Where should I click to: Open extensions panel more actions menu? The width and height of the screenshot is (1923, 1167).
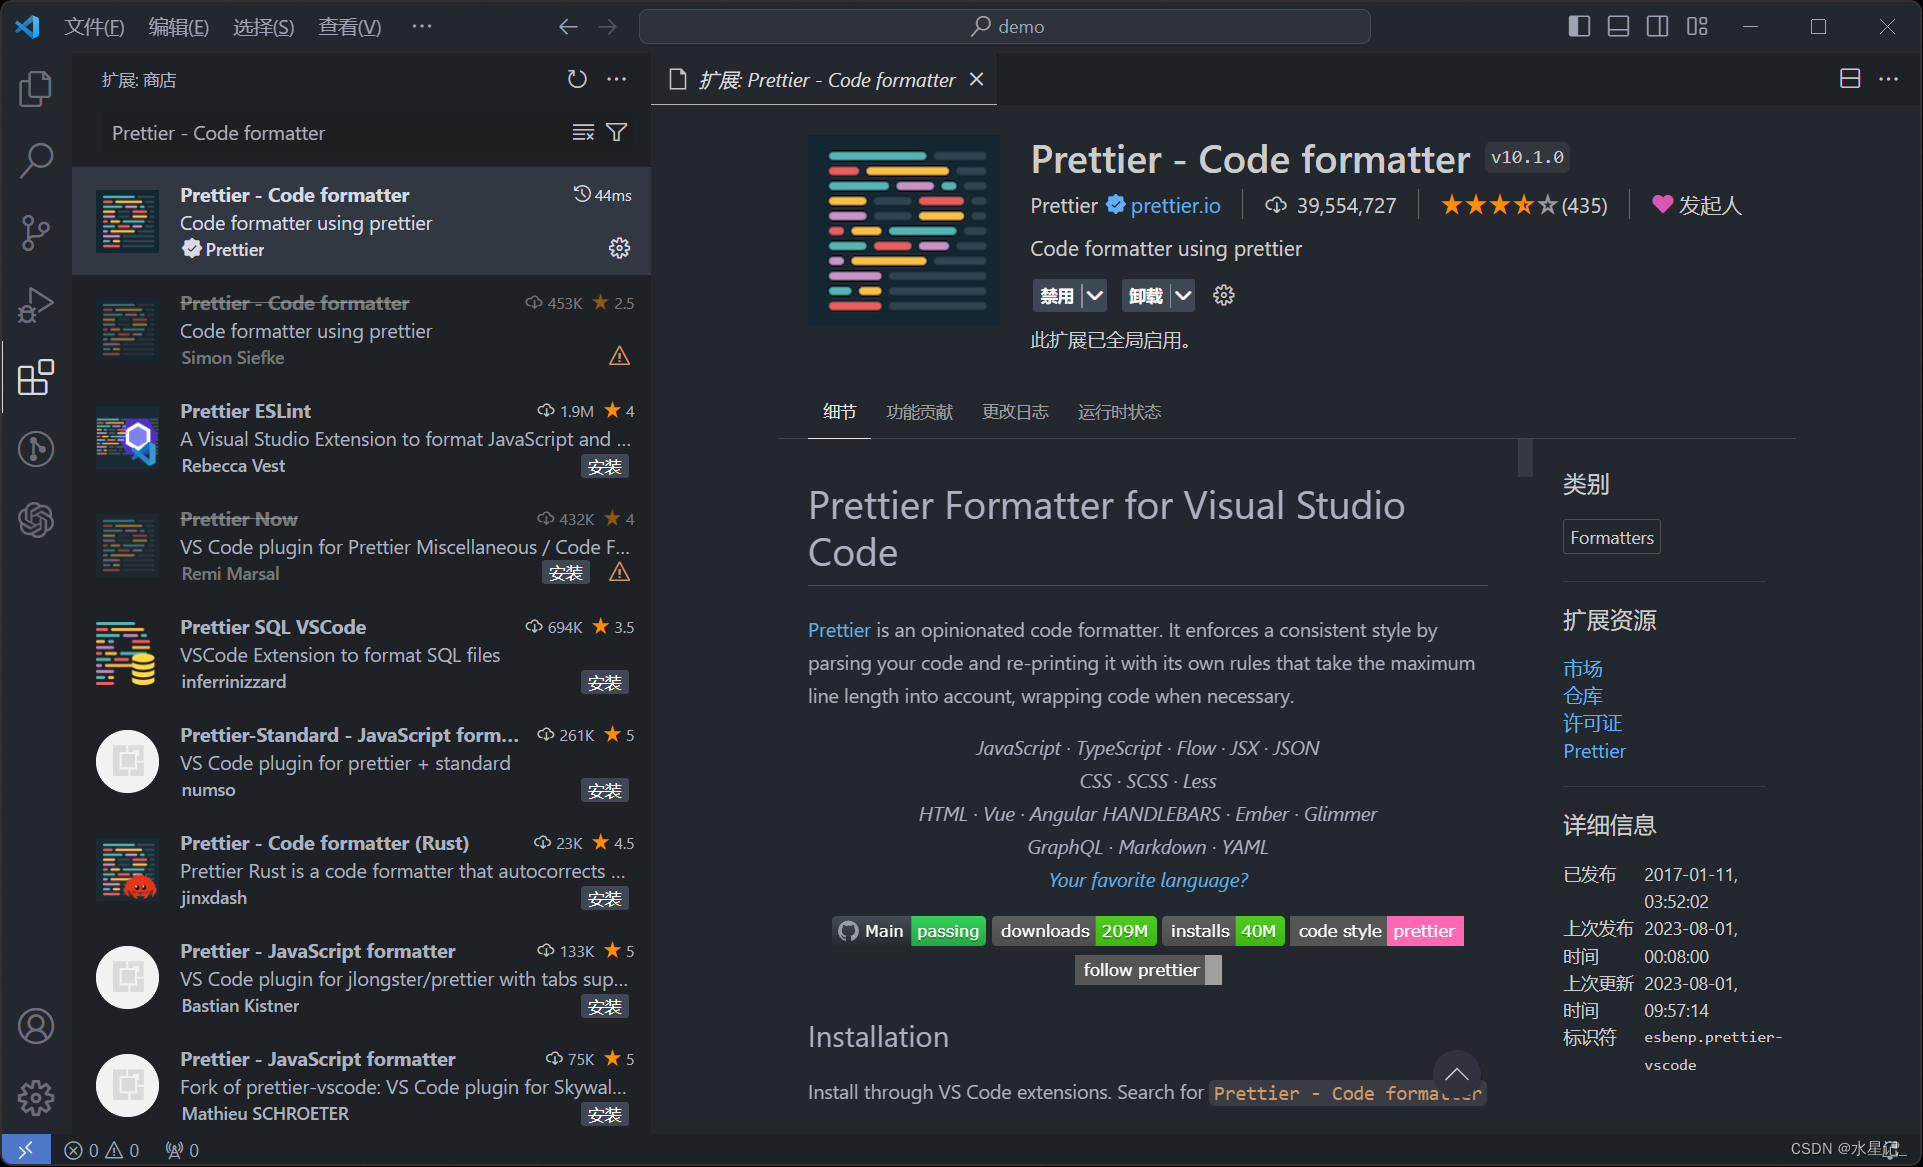pos(617,79)
